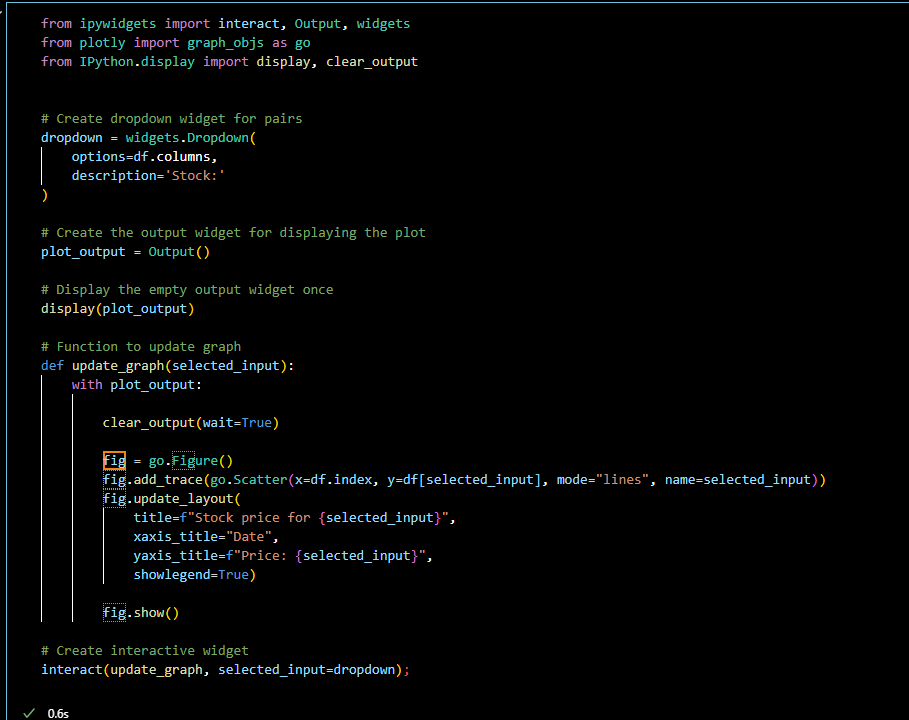Click 'Figure' in the go.Figure() call

point(195,461)
